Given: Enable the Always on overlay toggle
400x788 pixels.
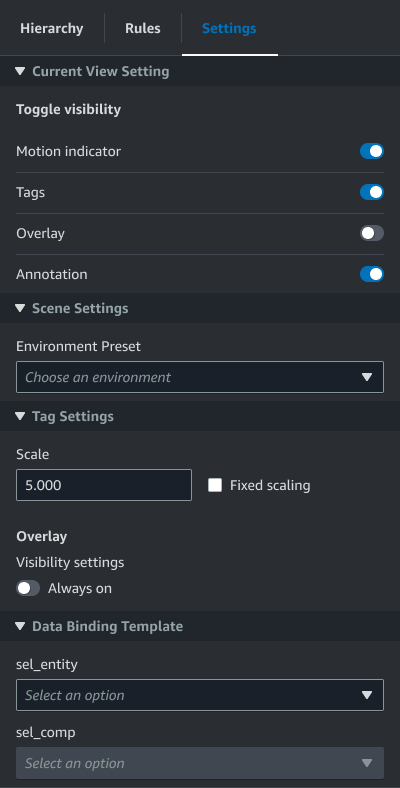Looking at the screenshot, I should click(x=28, y=588).
